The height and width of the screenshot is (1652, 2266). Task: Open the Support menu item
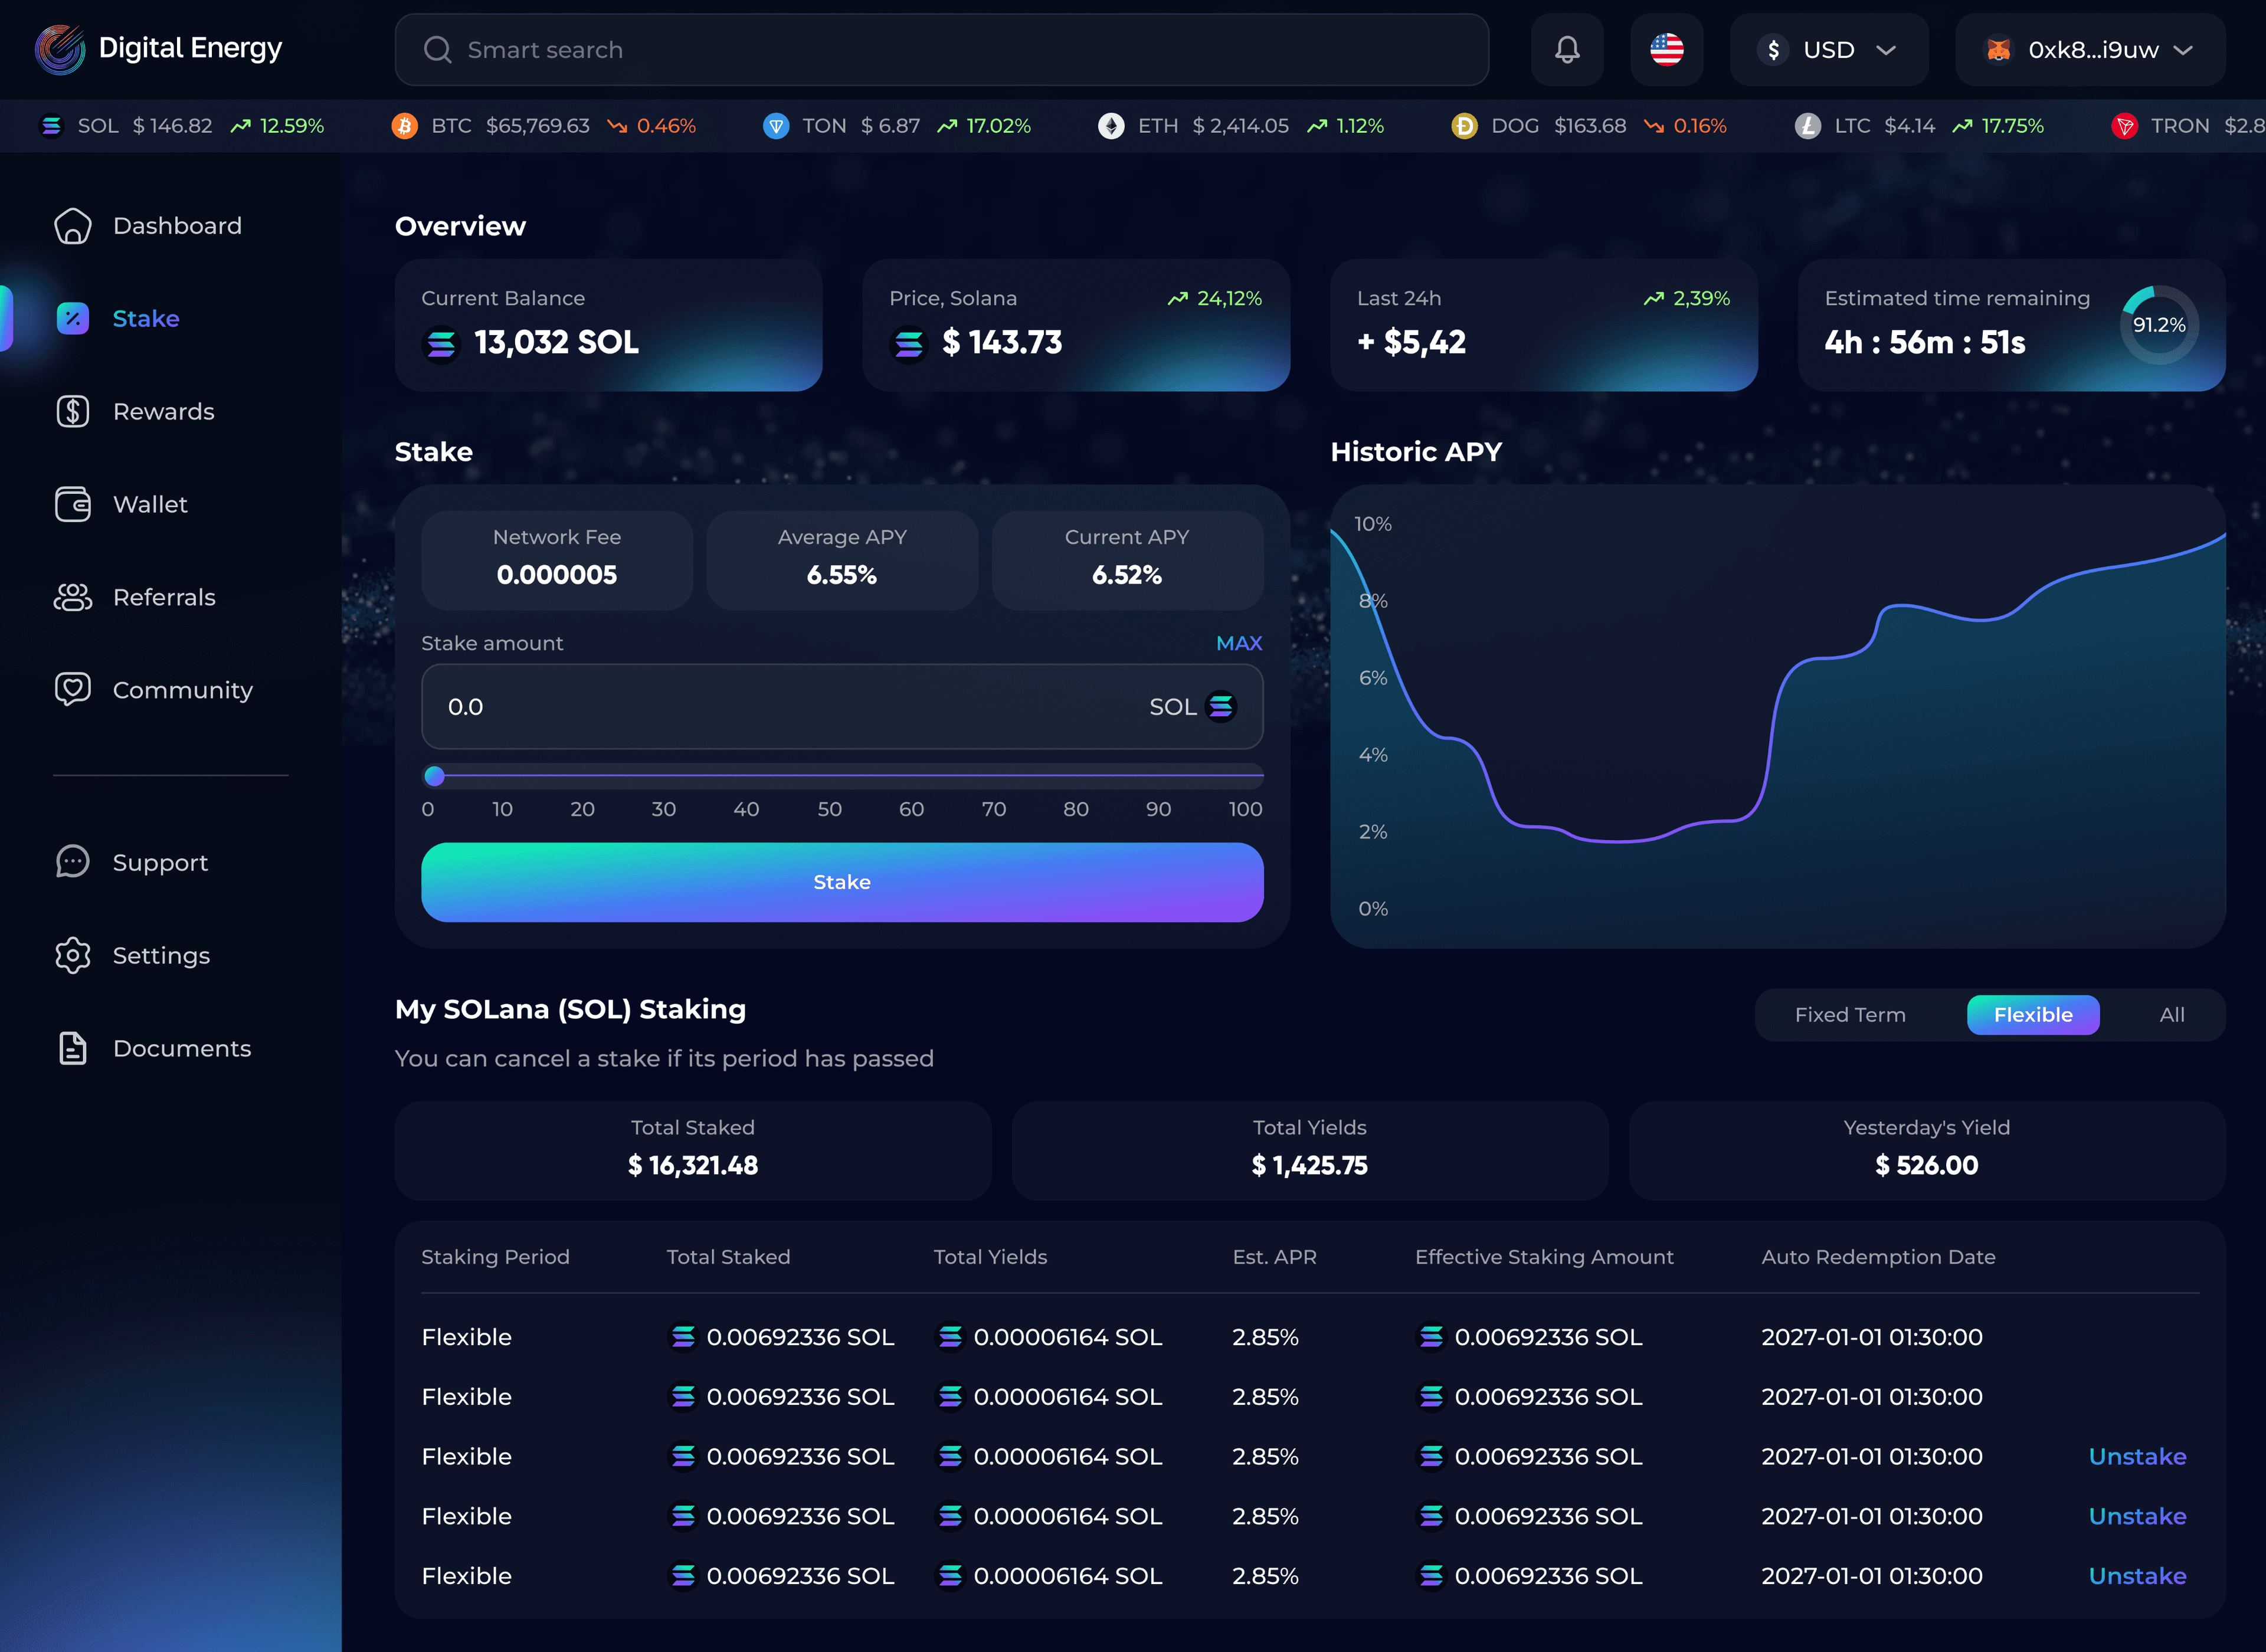(160, 863)
